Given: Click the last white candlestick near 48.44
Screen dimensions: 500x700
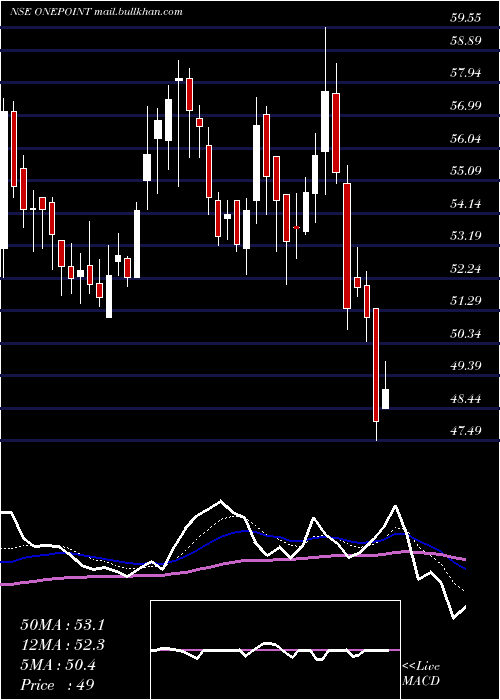Looking at the screenshot, I should click(x=385, y=399).
